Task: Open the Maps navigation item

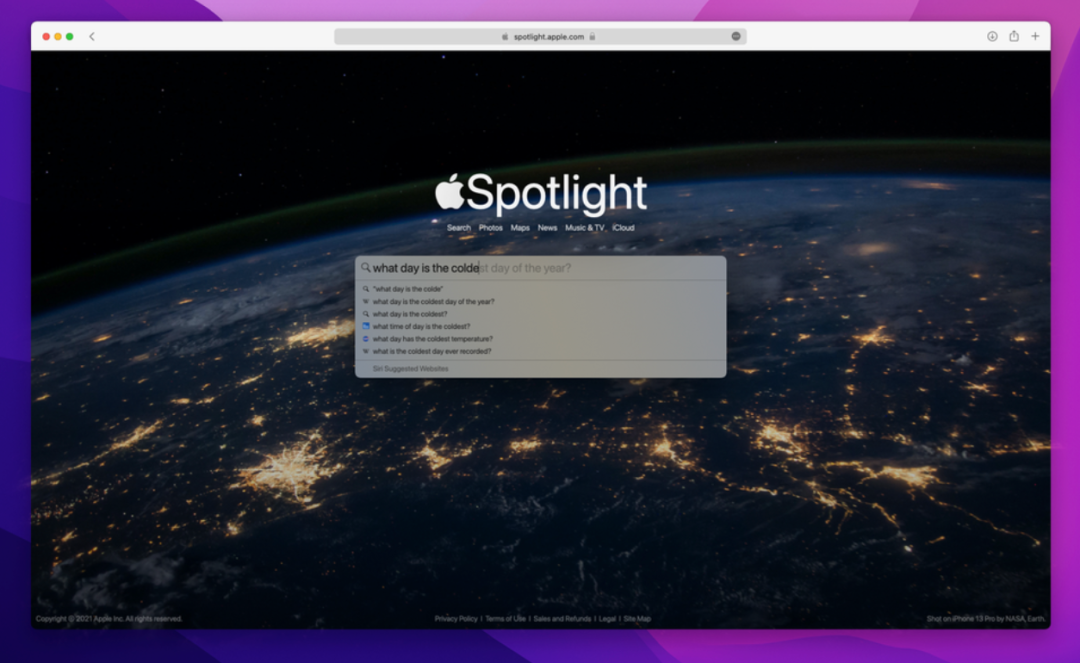Action: (x=520, y=228)
